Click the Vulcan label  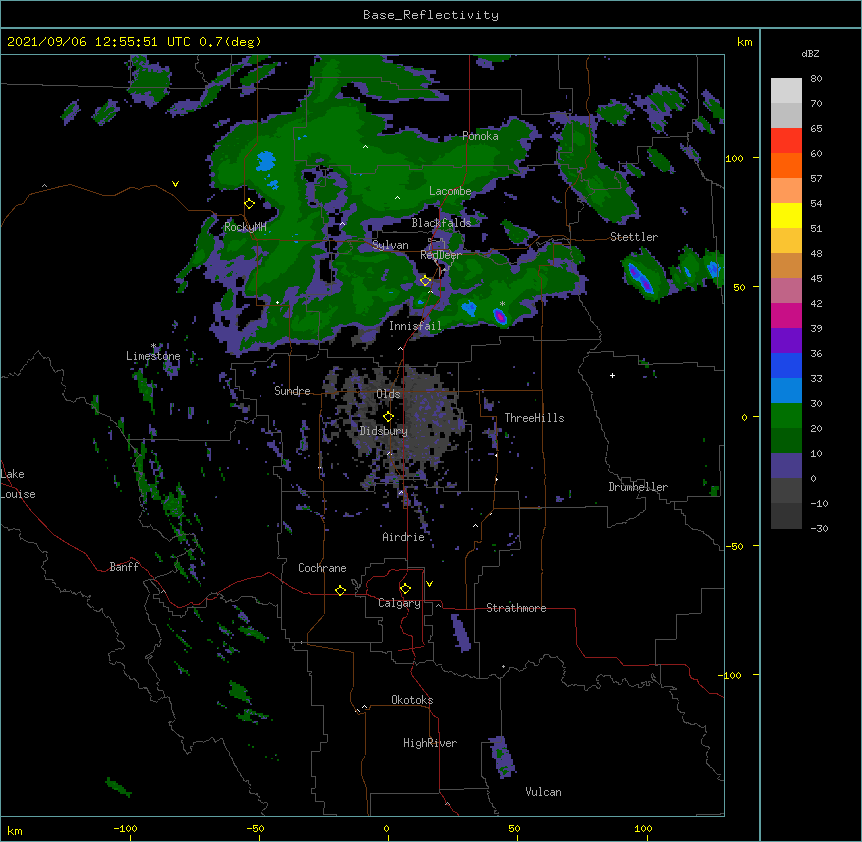click(x=543, y=792)
